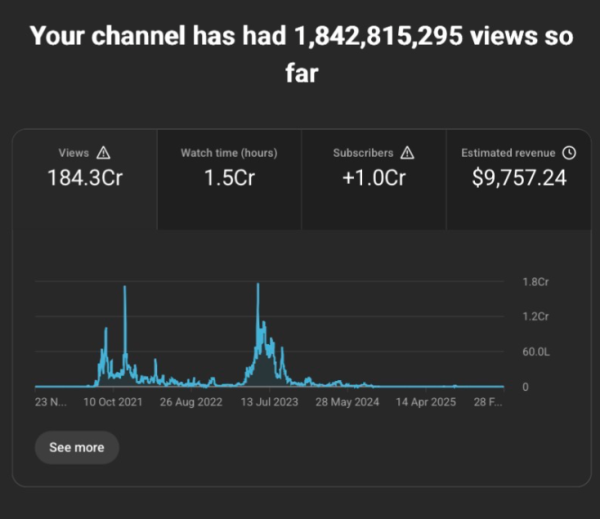Click the tallest chart spike in late 2021
The height and width of the screenshot is (519, 600).
point(125,289)
